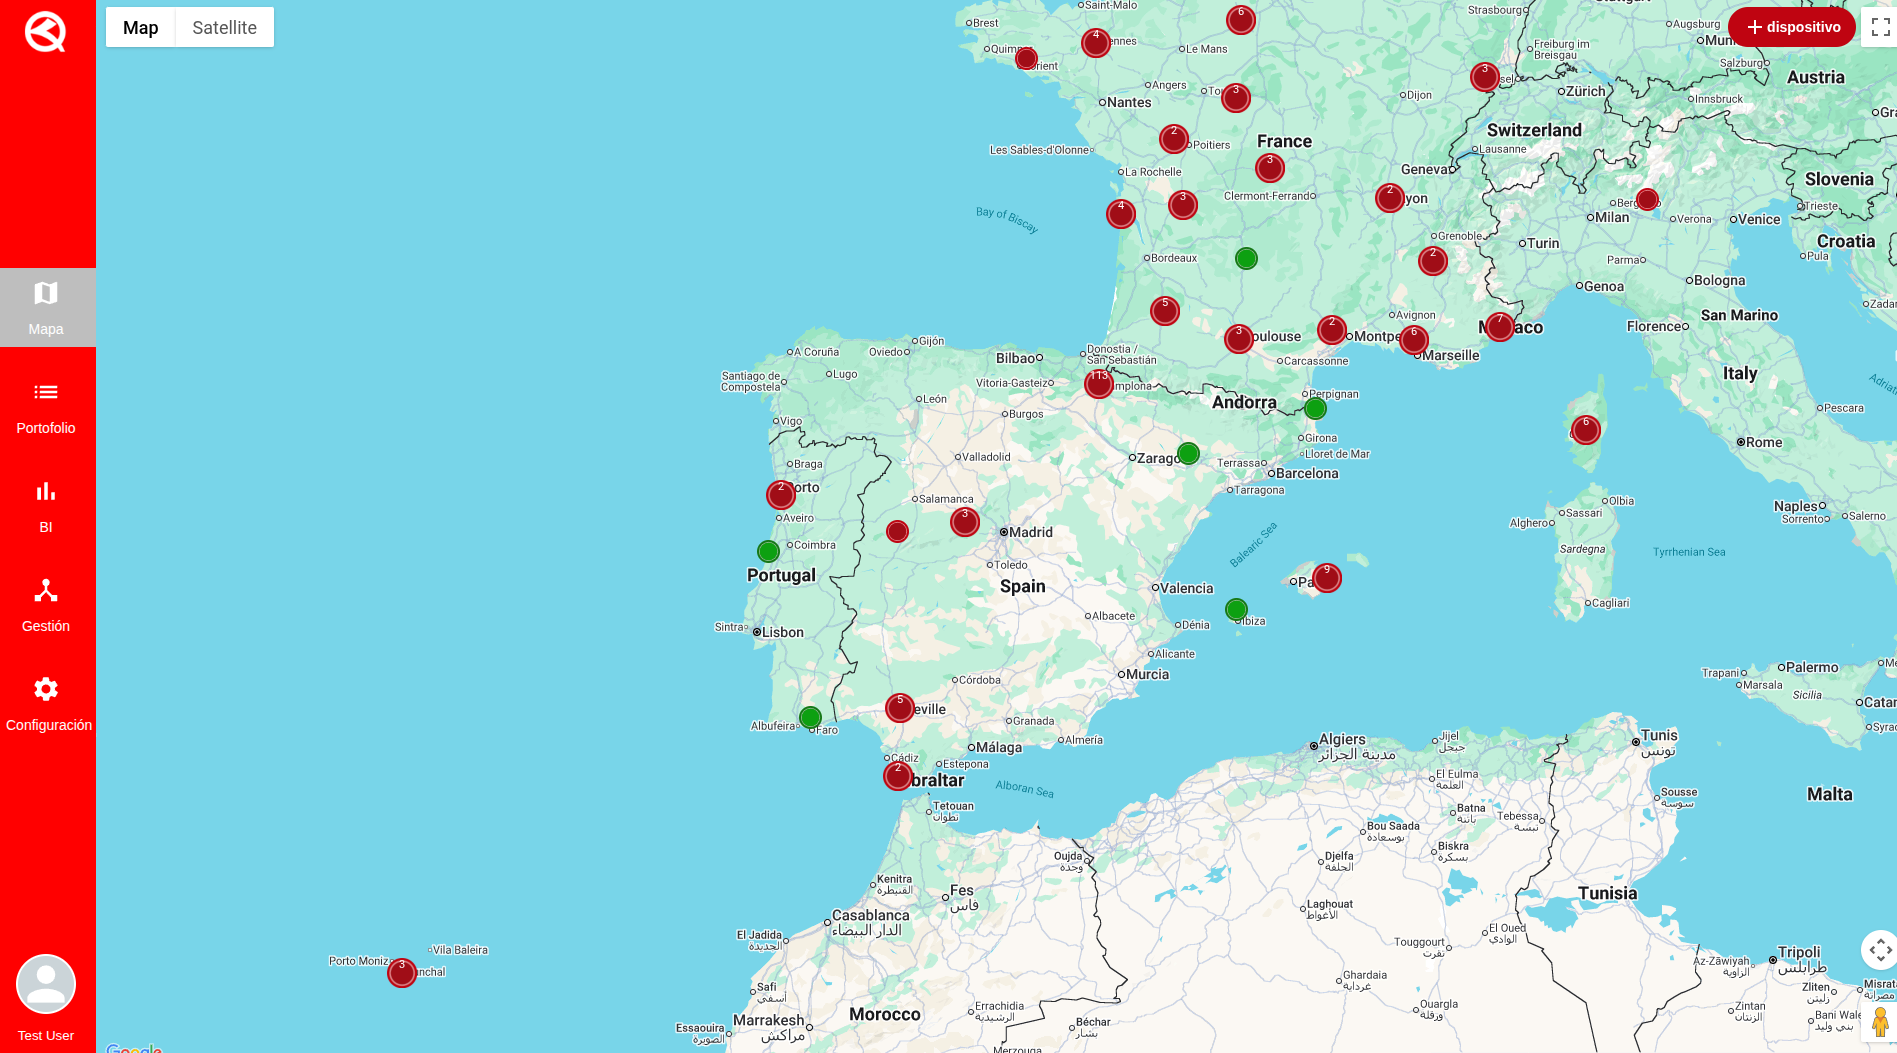Click the 'Rome' city label
The height and width of the screenshot is (1053, 1897).
[1764, 442]
